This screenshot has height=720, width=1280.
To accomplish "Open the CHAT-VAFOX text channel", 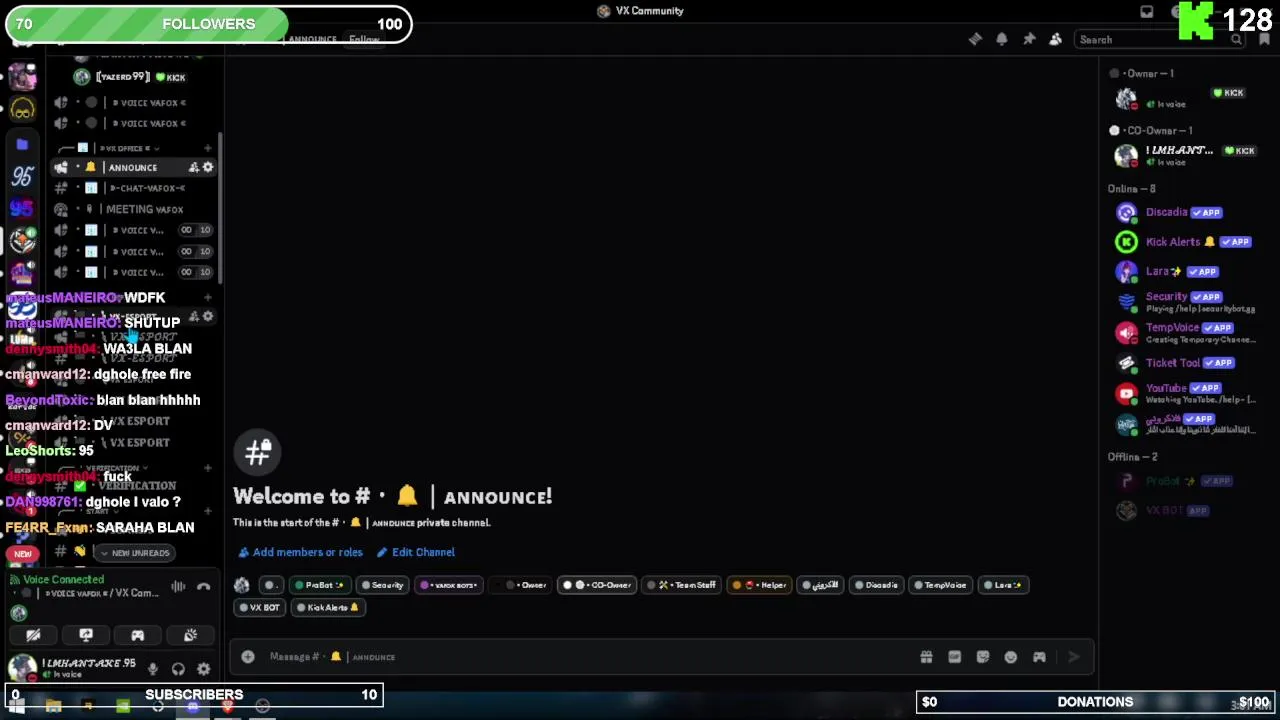I will point(135,188).
